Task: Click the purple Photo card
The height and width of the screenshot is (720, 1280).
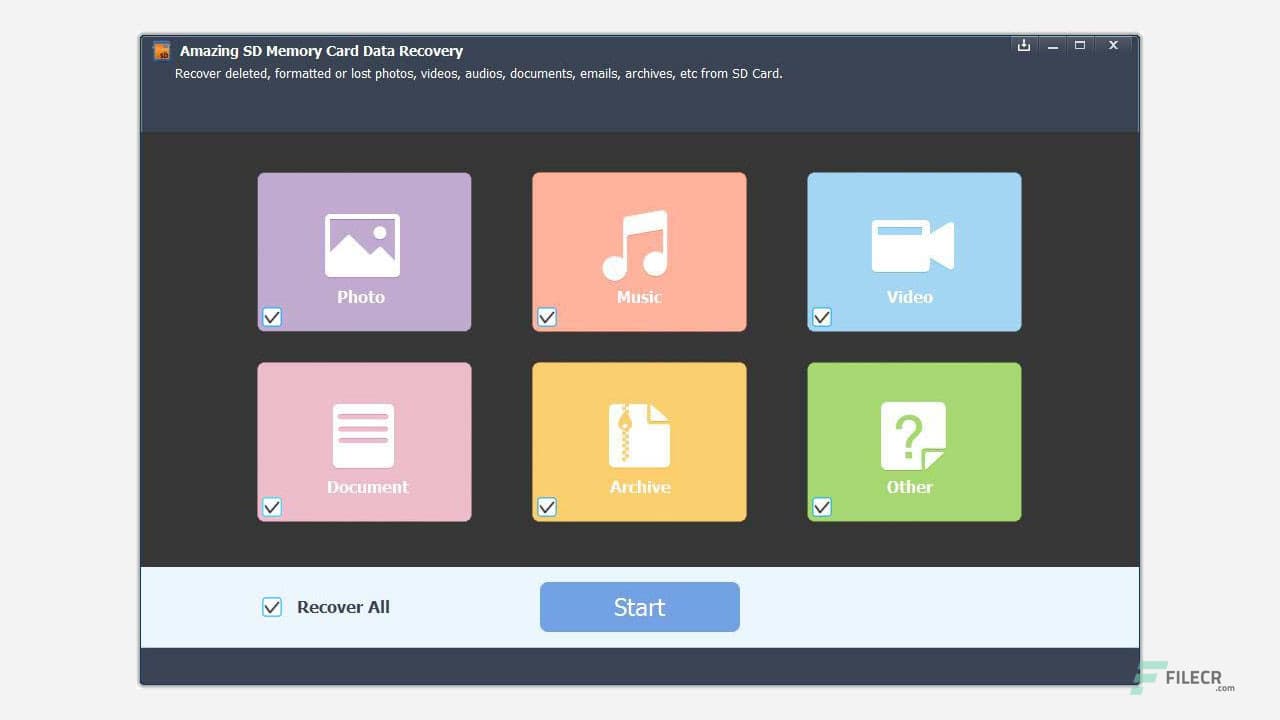Action: click(x=364, y=251)
